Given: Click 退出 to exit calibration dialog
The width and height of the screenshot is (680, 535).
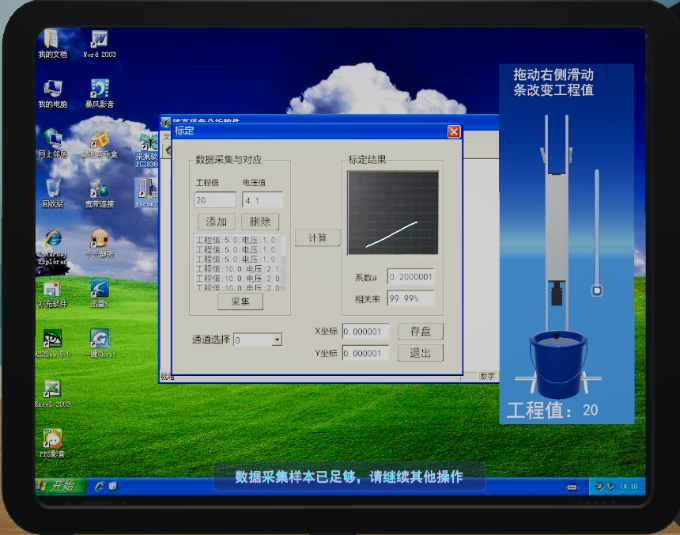Looking at the screenshot, I should pos(420,353).
